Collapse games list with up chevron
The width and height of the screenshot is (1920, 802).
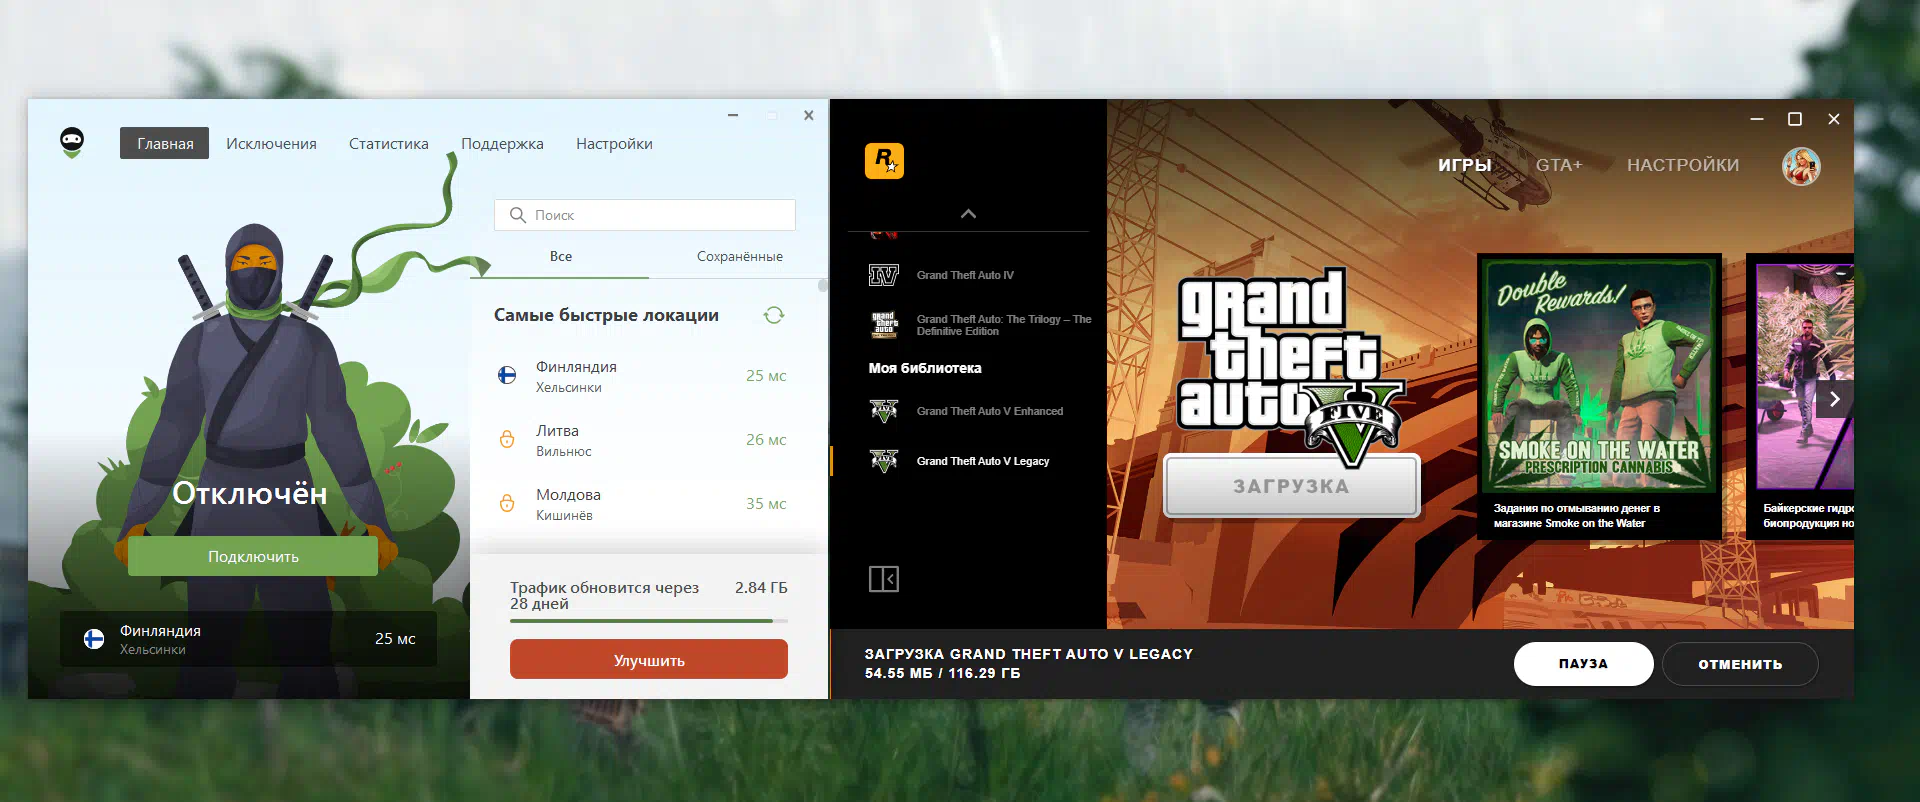coord(968,214)
